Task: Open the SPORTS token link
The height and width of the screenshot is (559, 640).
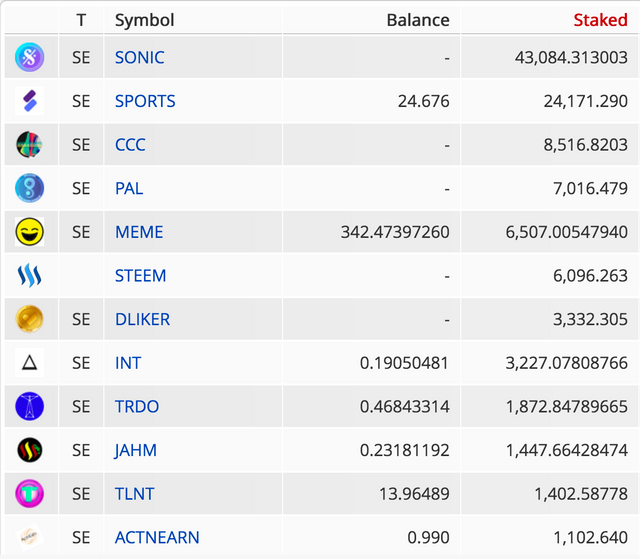Action: pos(145,101)
